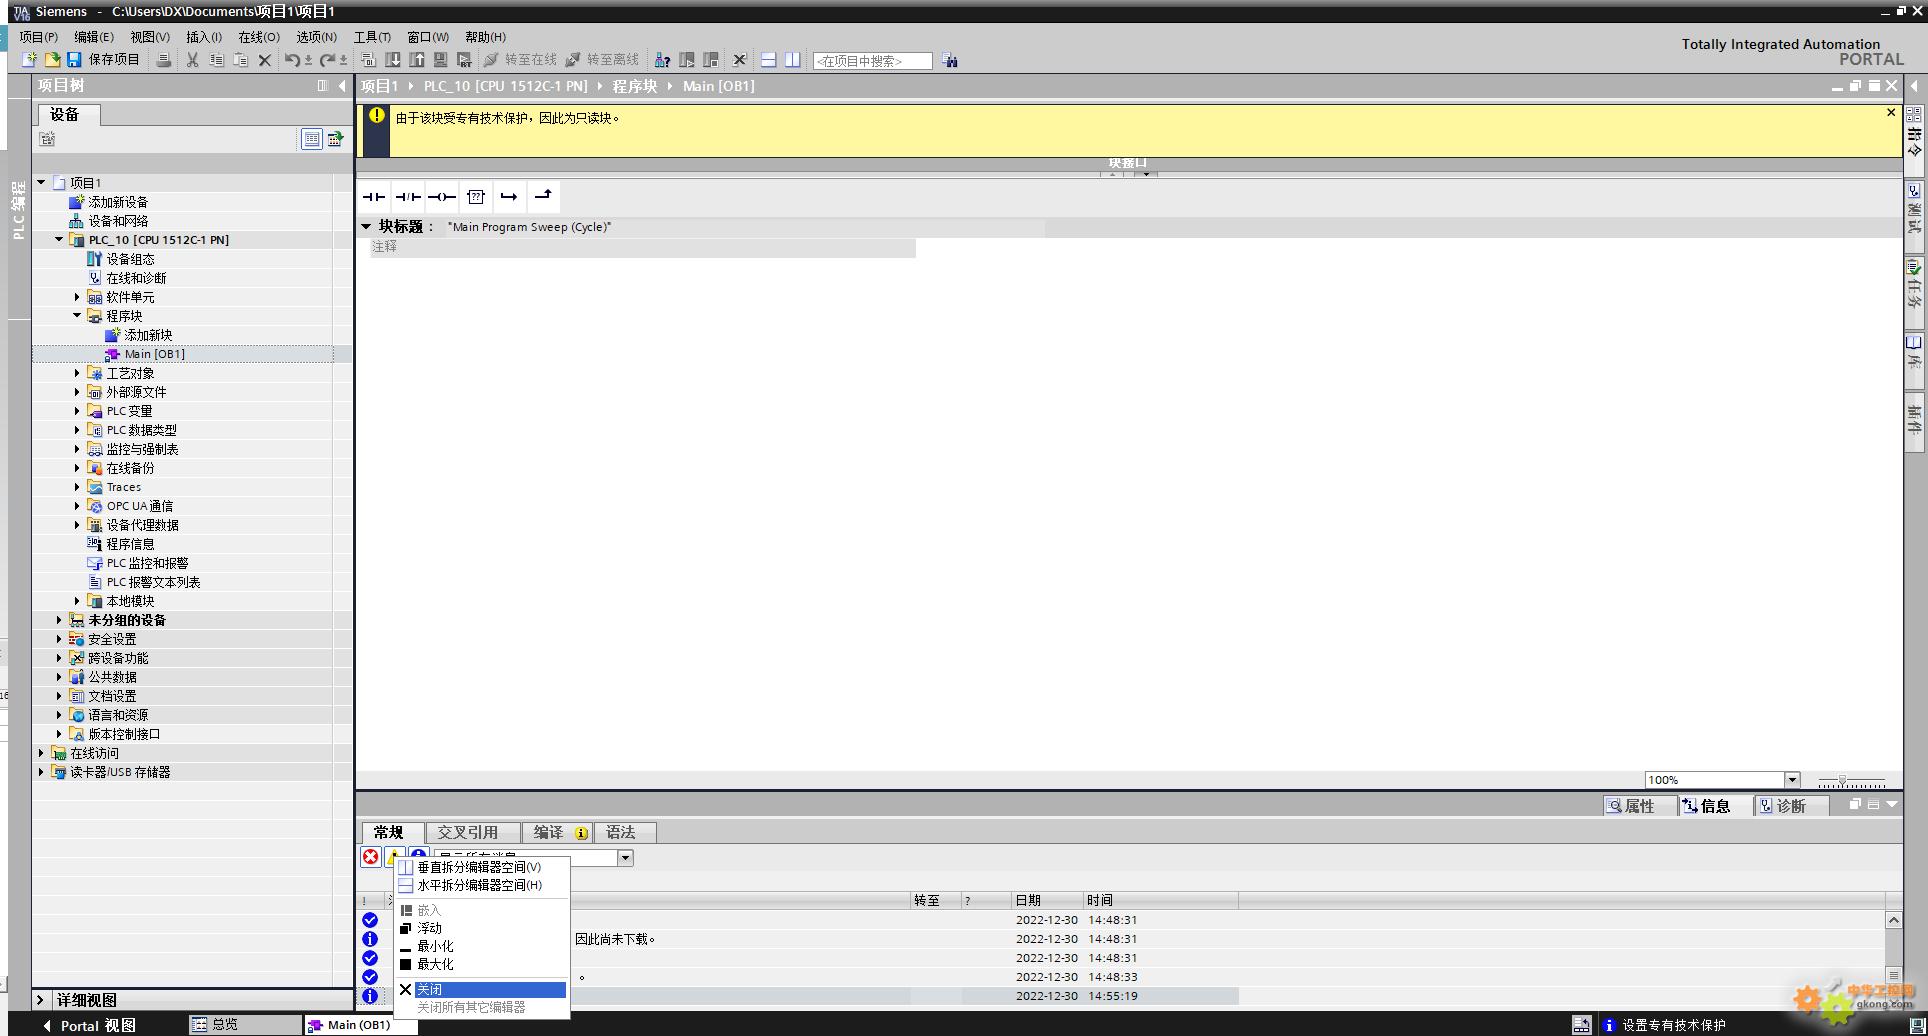Click the open branch icon

click(509, 197)
